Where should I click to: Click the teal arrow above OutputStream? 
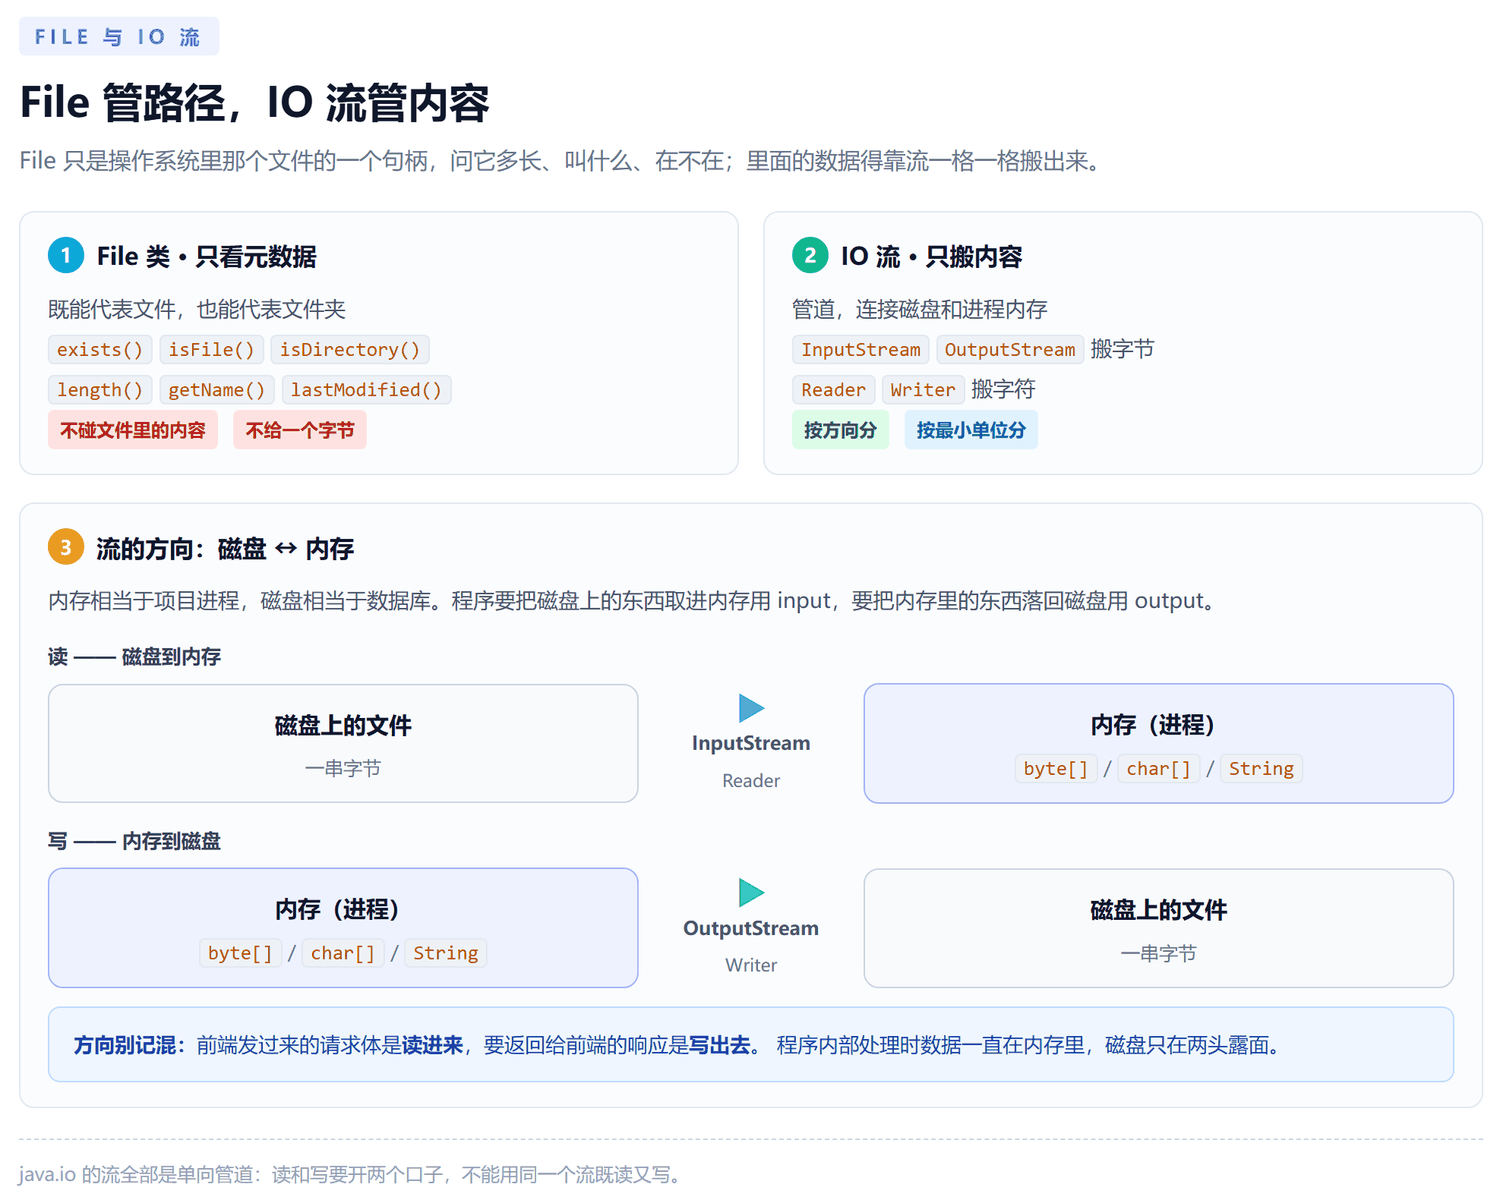pos(751,892)
